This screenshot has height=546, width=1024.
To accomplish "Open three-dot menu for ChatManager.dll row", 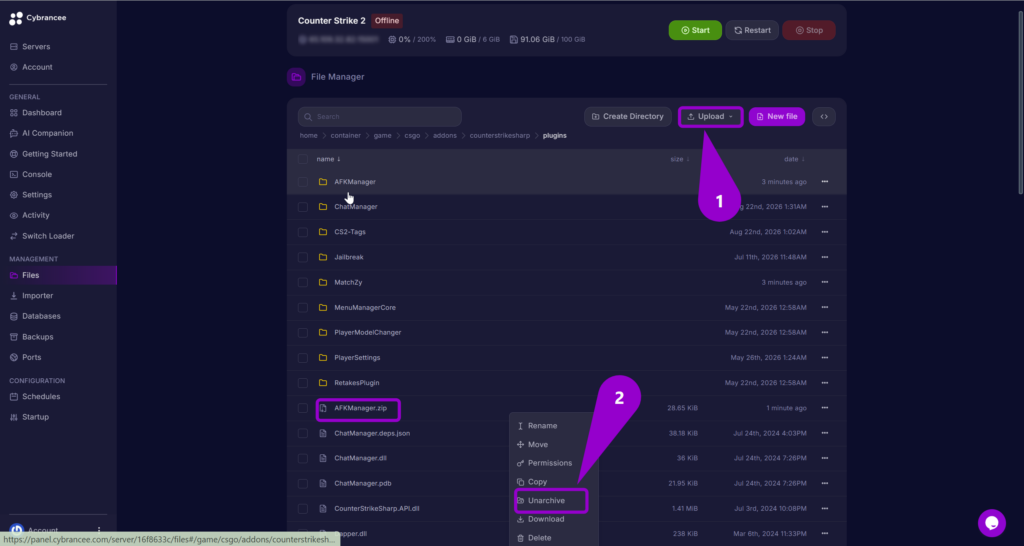I will pos(825,458).
